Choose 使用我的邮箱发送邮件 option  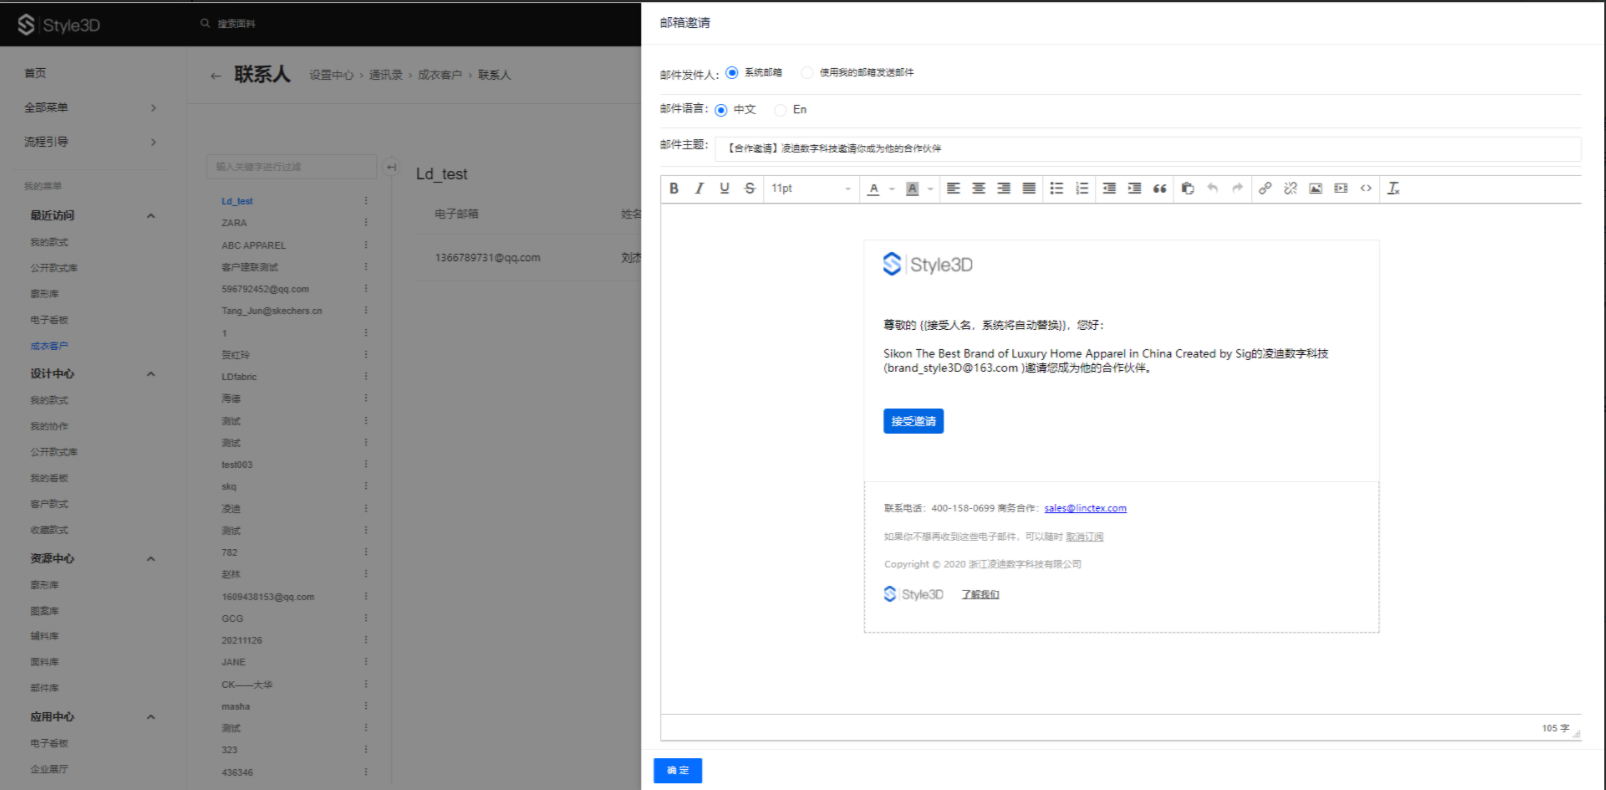click(807, 72)
